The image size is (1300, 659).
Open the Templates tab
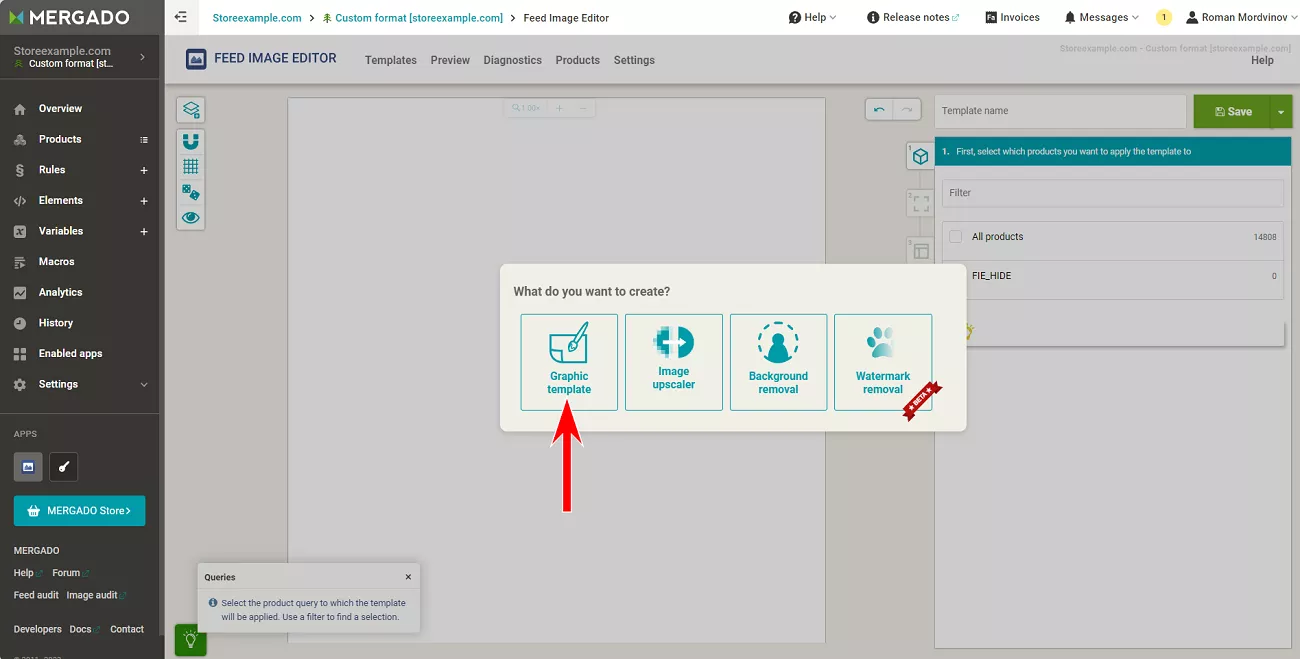[391, 60]
